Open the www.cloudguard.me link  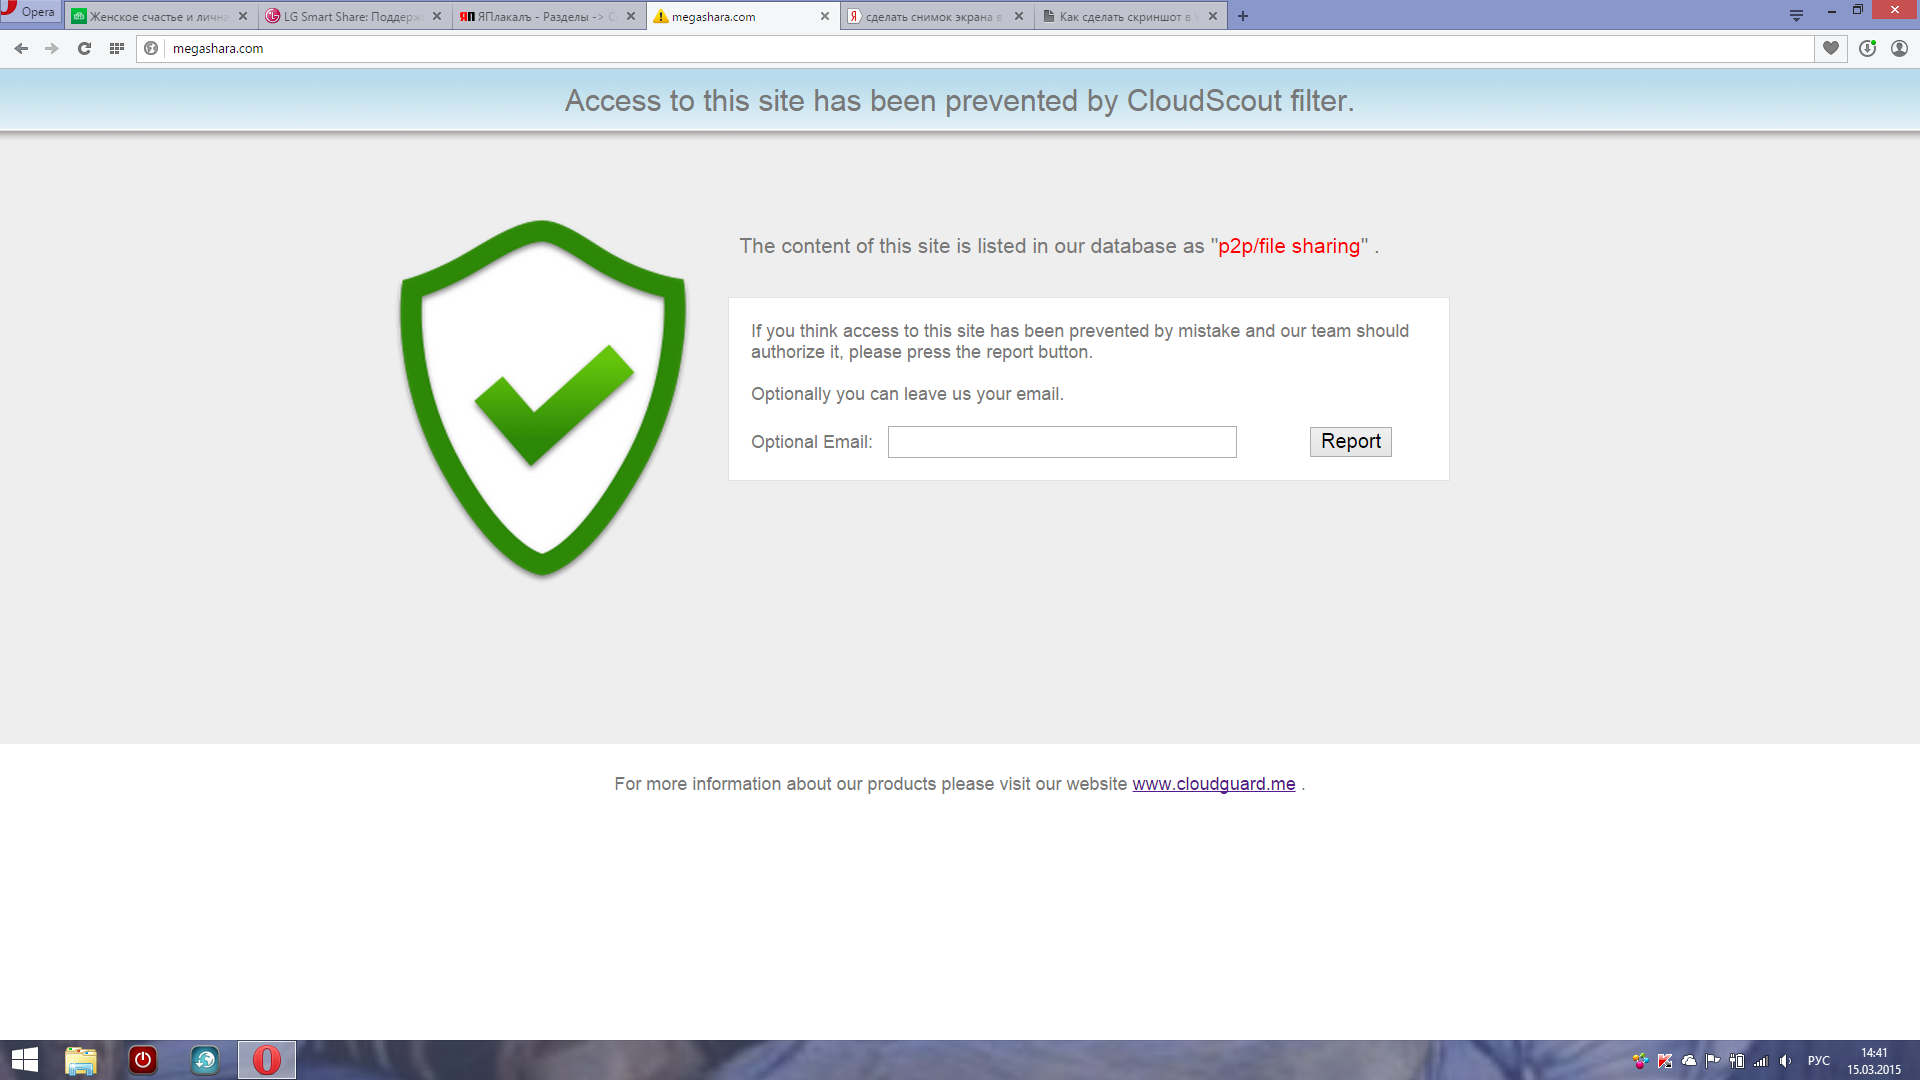[x=1213, y=784]
